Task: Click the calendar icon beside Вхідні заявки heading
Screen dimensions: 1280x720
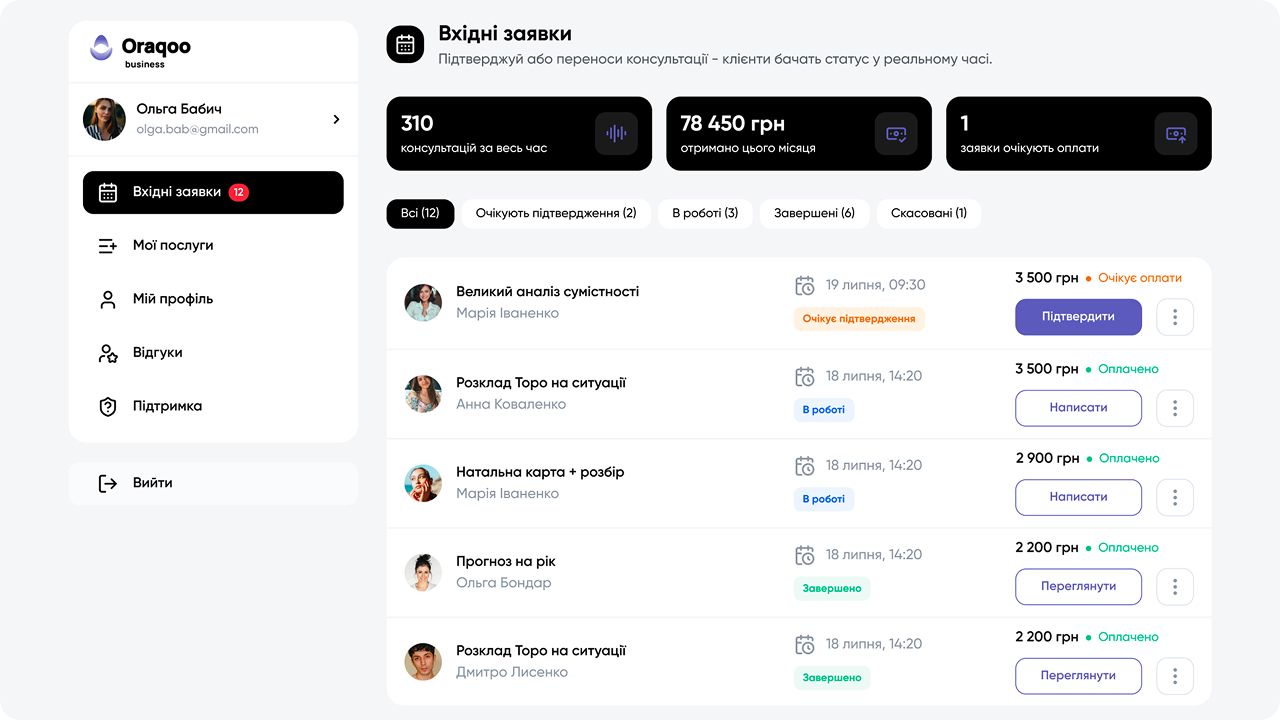Action: coord(405,44)
